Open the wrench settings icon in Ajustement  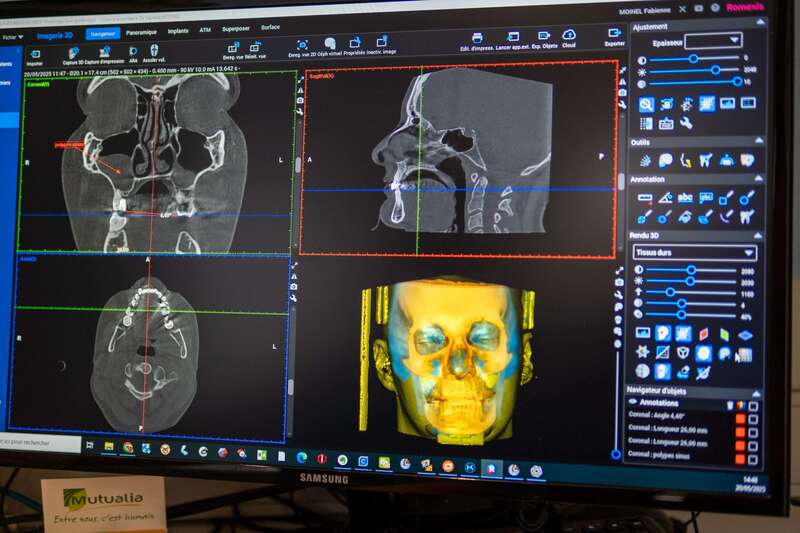(686, 123)
